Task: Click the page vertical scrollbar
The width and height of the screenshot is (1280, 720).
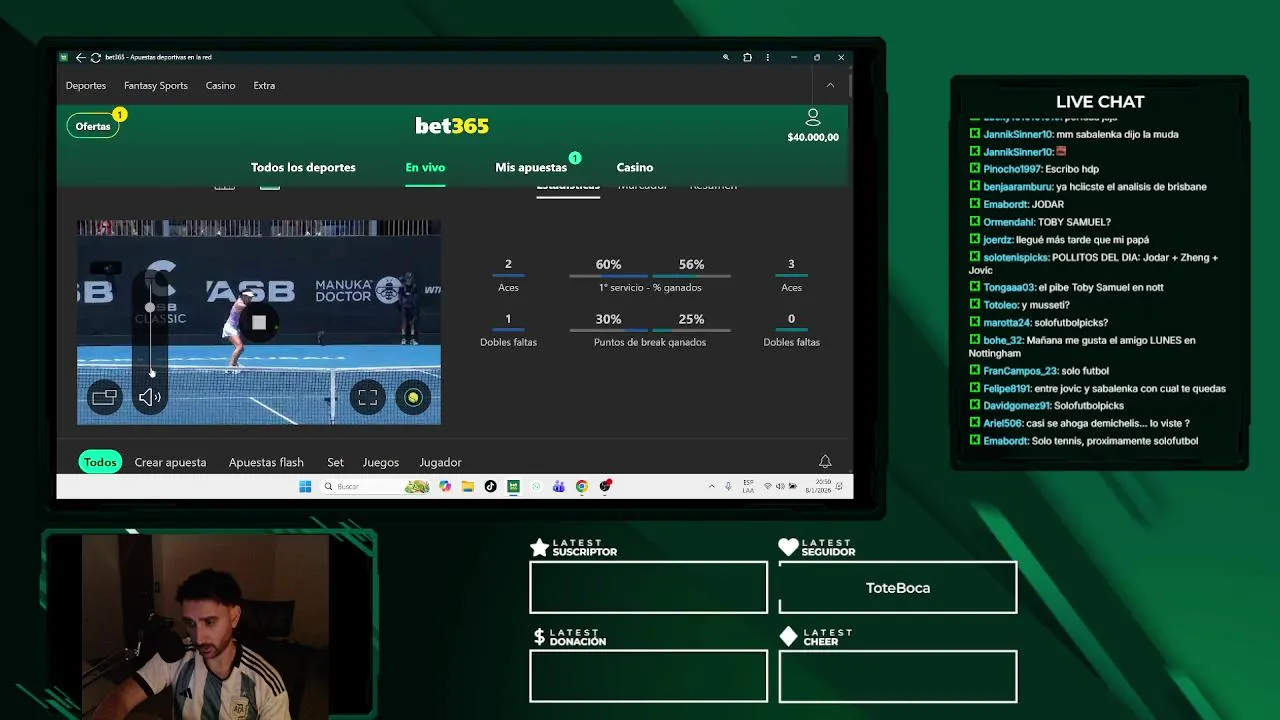Action: (850, 85)
